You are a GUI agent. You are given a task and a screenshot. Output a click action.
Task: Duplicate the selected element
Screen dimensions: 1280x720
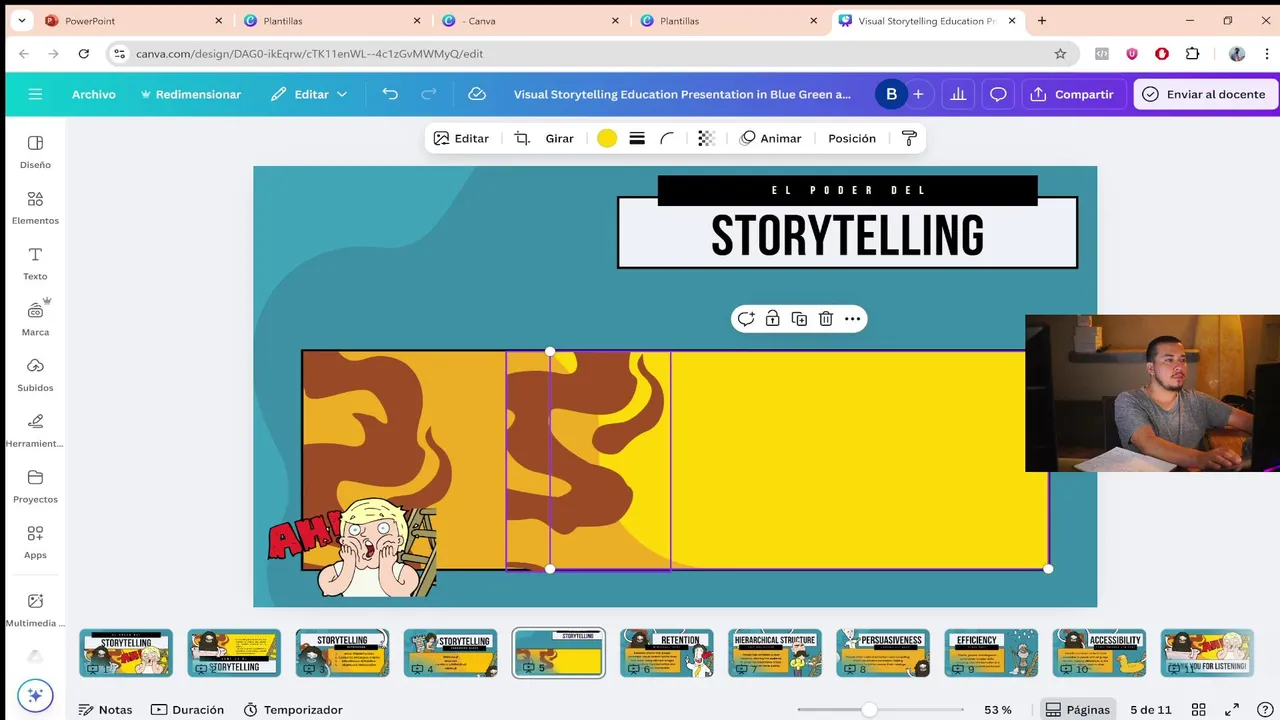point(799,319)
